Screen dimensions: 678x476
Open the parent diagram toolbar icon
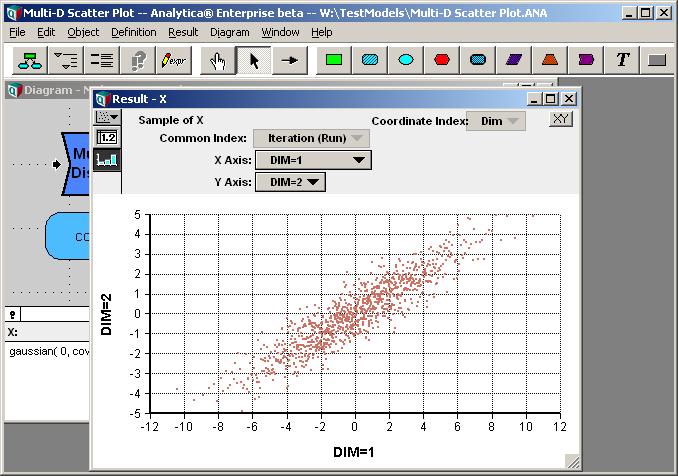[30, 61]
